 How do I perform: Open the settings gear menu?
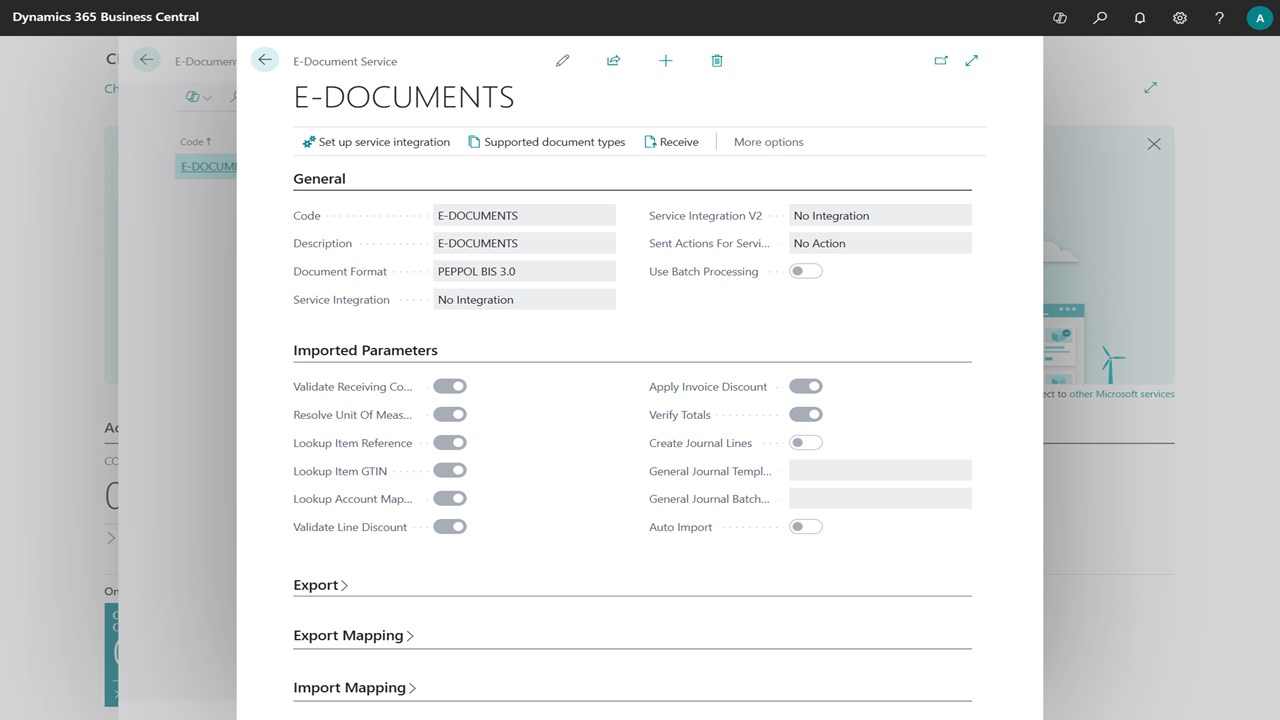1180,18
